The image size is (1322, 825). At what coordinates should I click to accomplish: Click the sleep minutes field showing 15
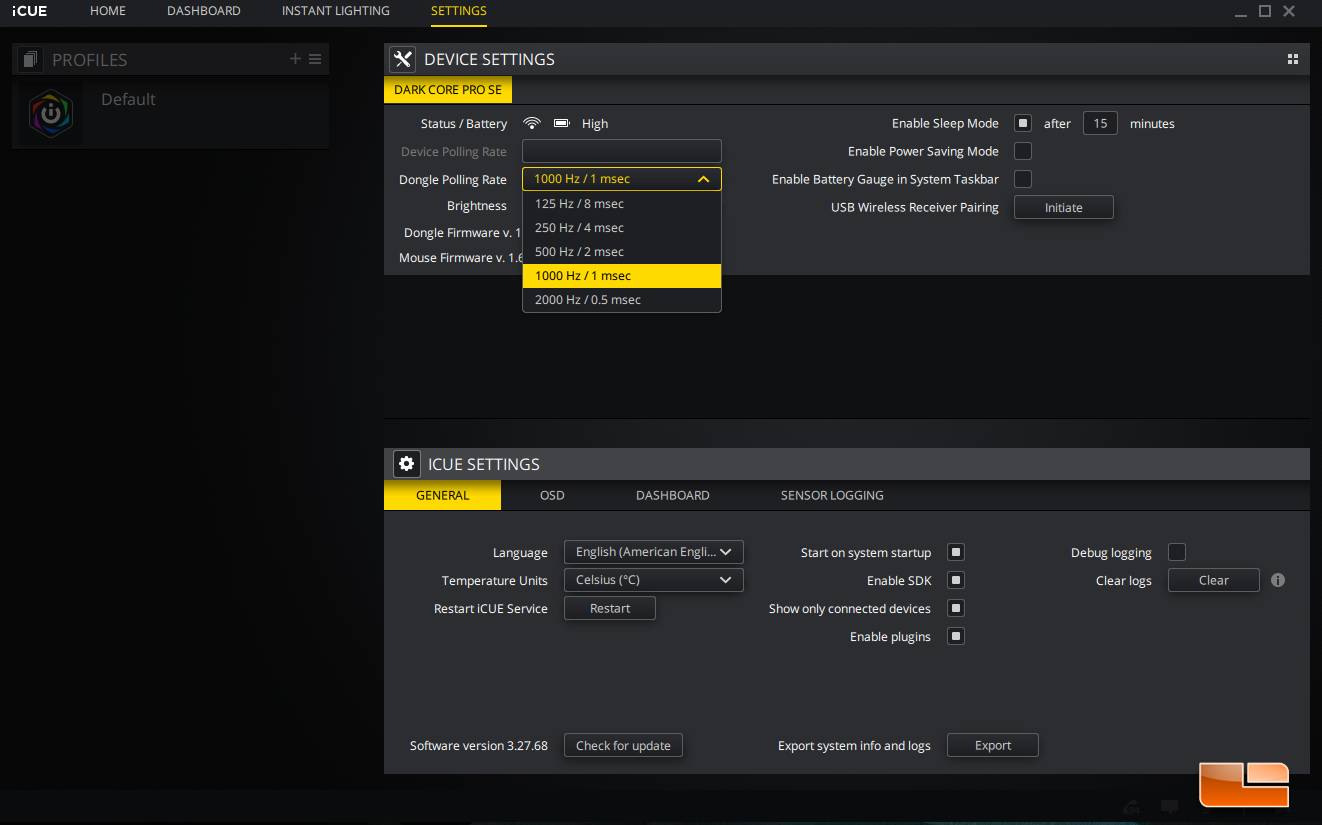[1100, 123]
